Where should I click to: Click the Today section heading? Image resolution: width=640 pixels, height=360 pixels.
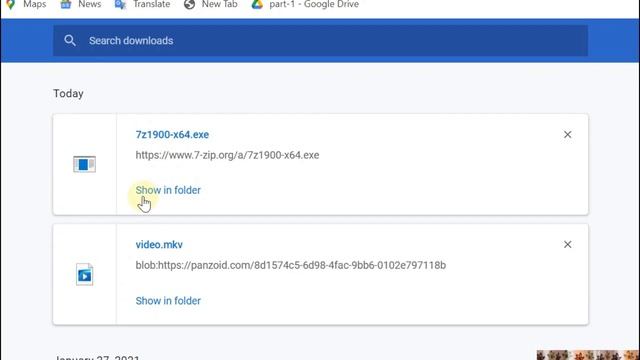coord(68,93)
